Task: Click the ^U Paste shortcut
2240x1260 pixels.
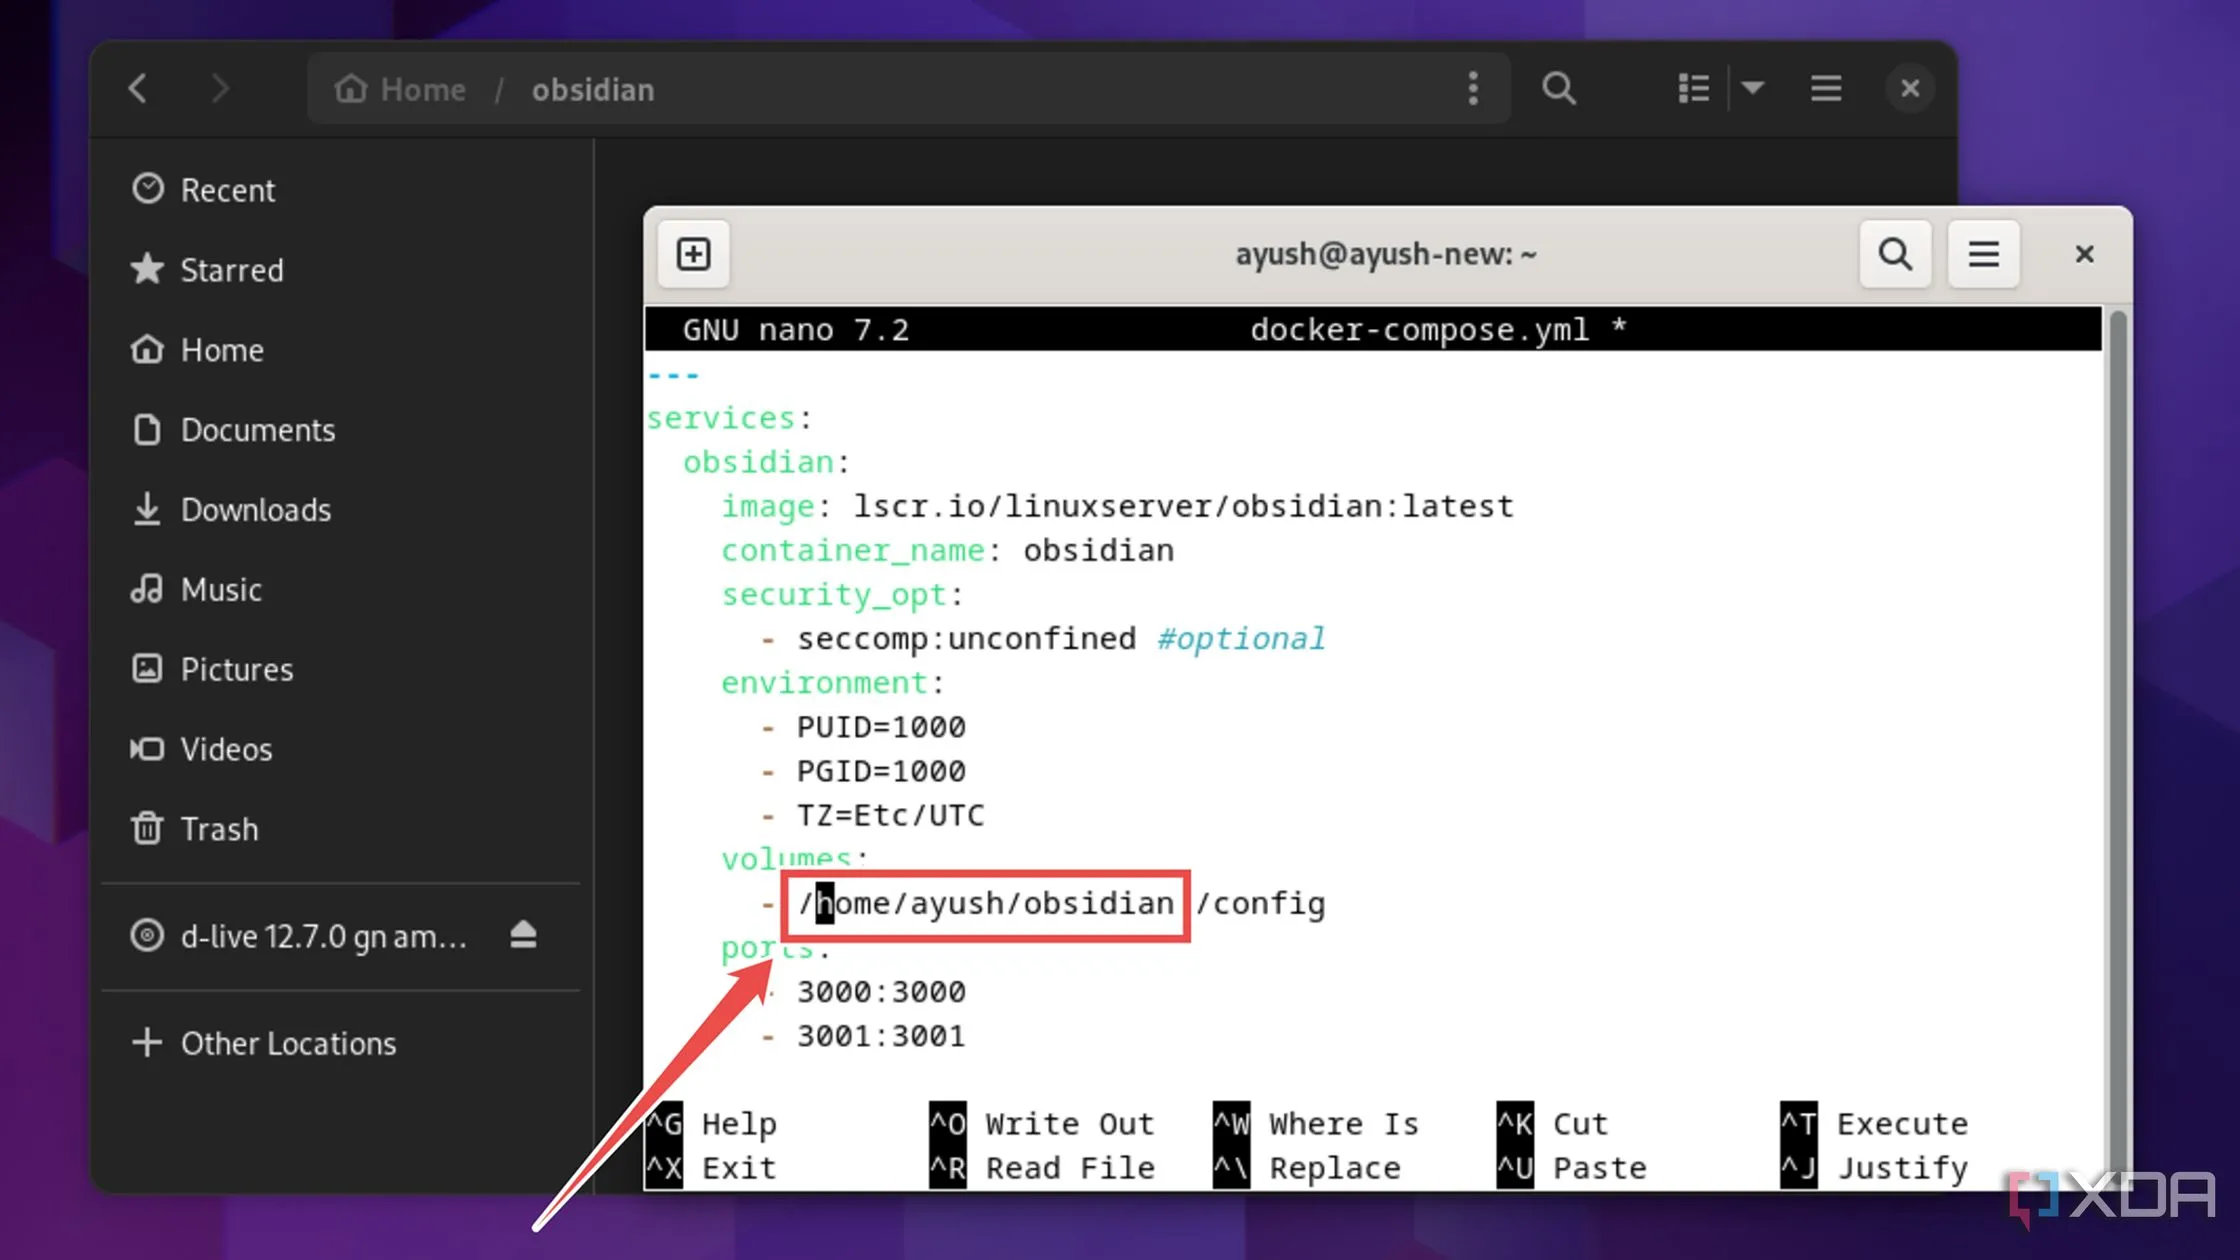Action: point(1571,1168)
